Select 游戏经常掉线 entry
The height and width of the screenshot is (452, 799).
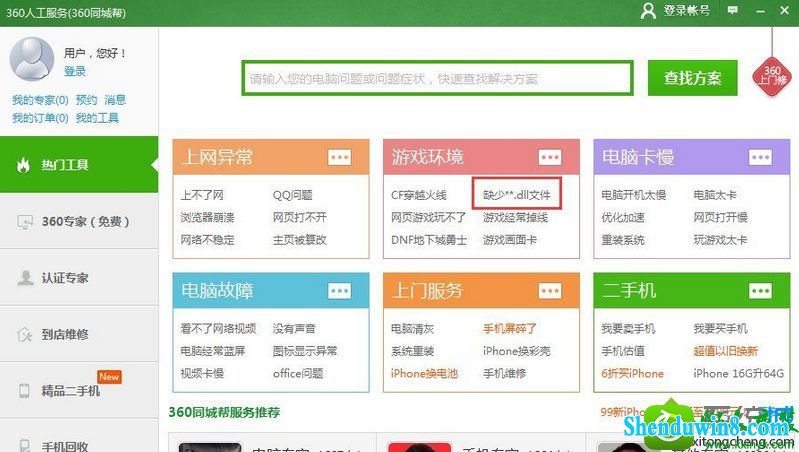(x=515, y=218)
